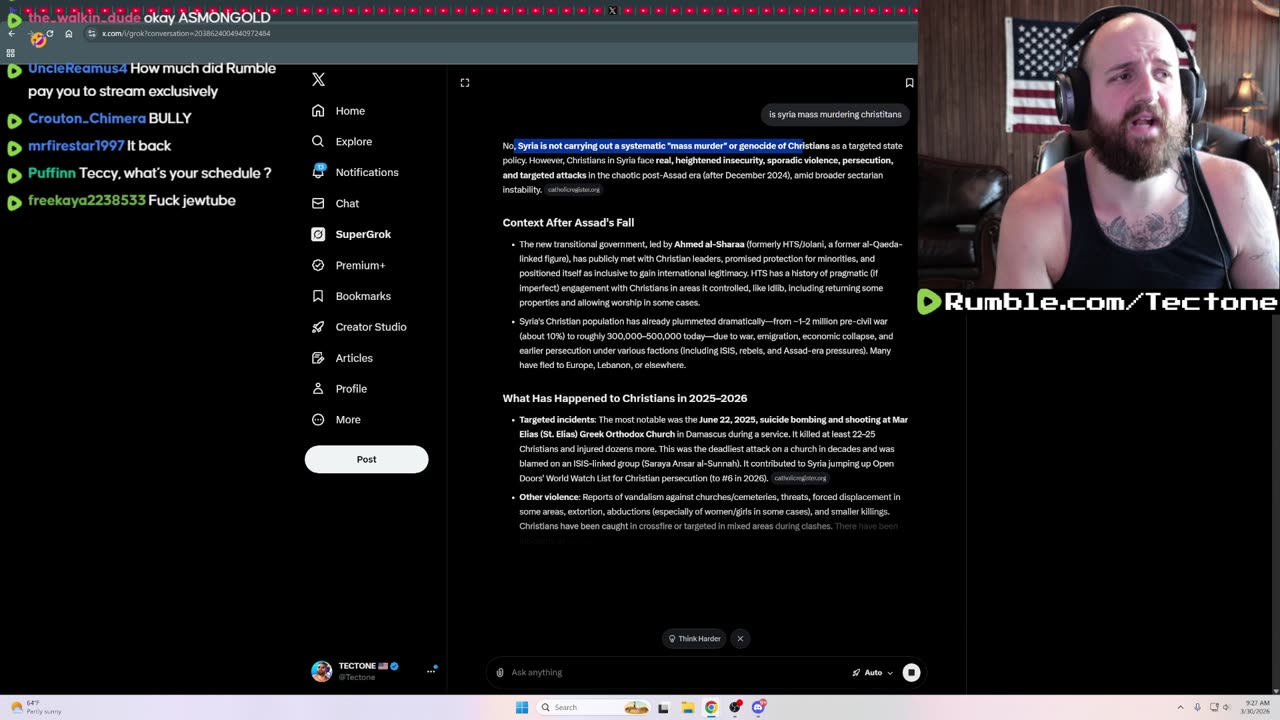Click Rumble.com/Tectone banner text
1280x720 pixels.
coord(1110,302)
